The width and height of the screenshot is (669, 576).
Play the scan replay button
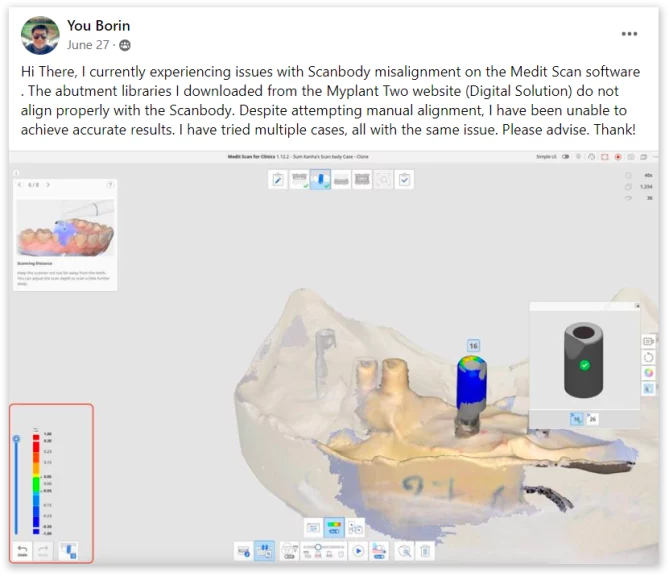pos(358,551)
